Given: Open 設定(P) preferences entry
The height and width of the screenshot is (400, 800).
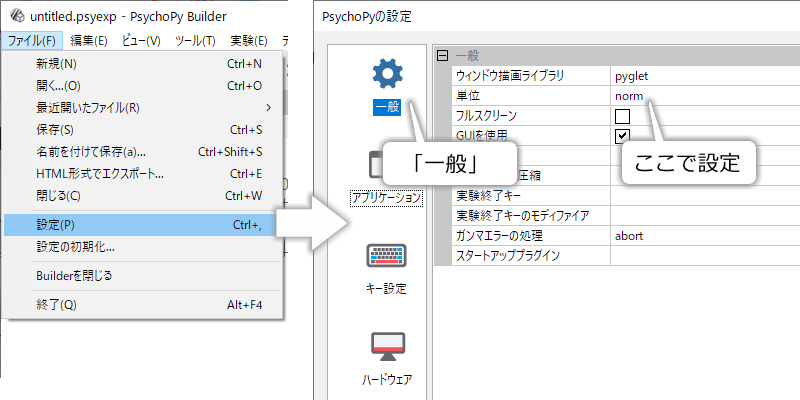Looking at the screenshot, I should click(143, 225).
